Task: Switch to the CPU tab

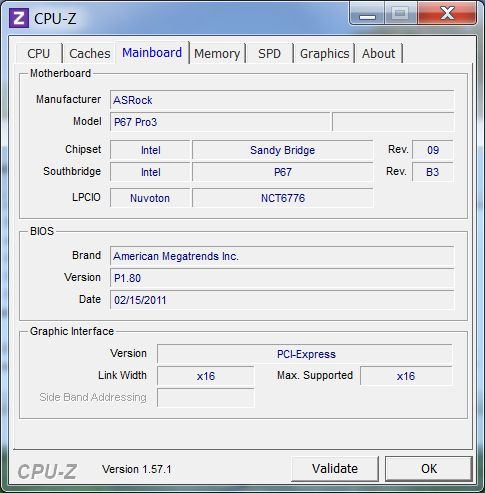Action: pyautogui.click(x=39, y=53)
